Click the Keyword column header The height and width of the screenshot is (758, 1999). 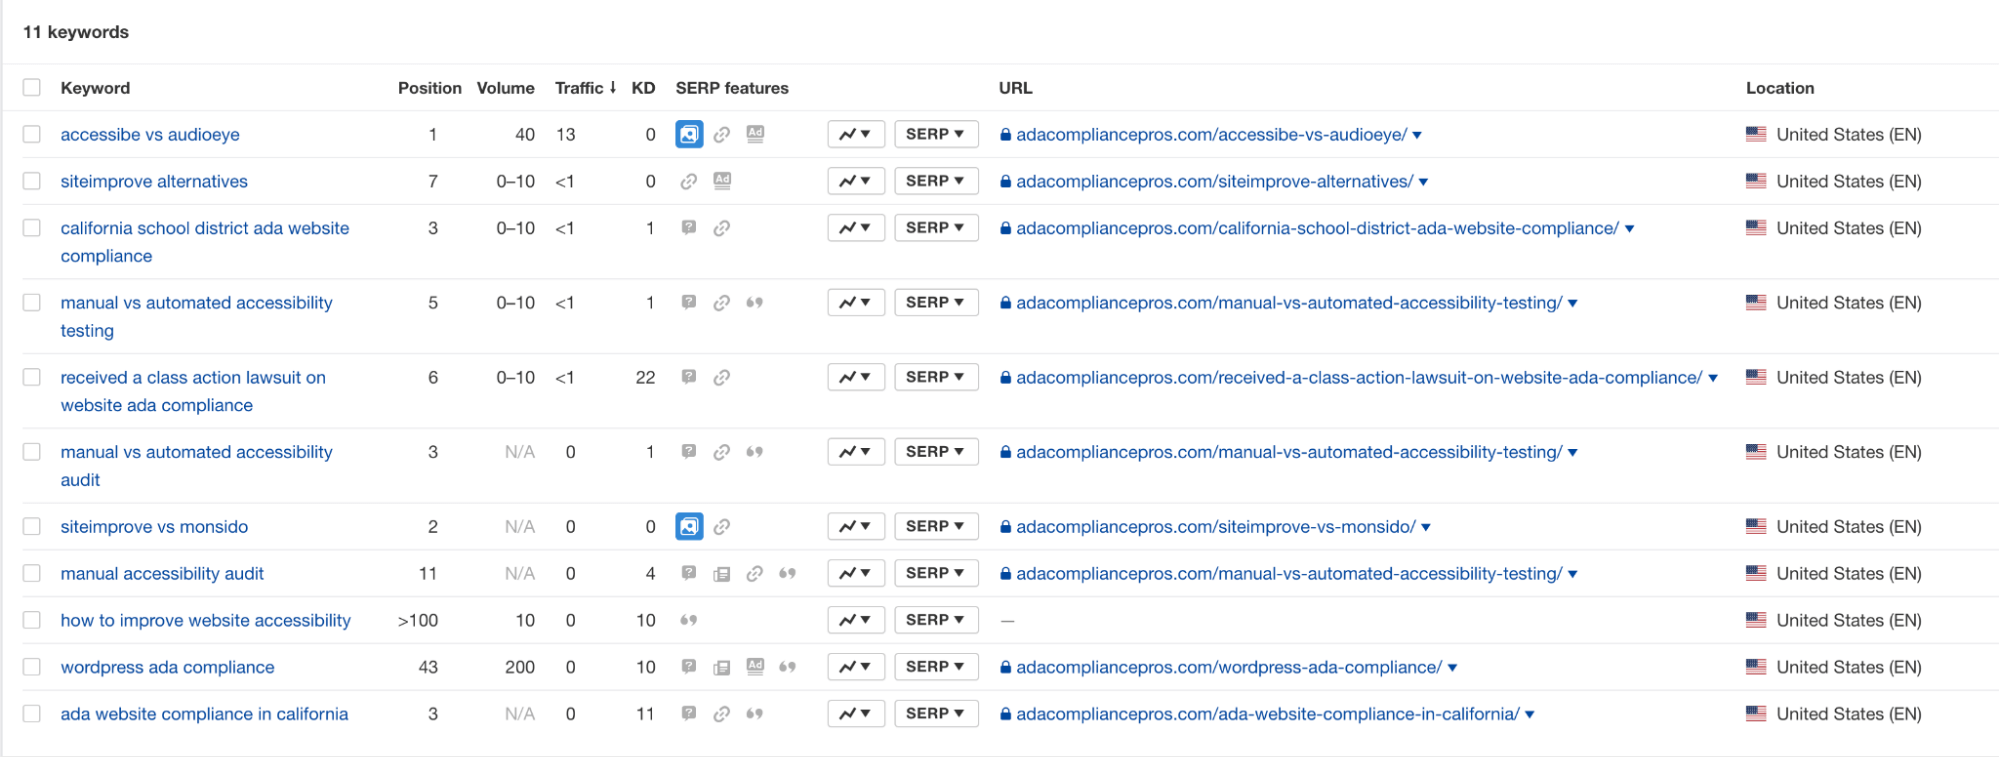point(95,88)
